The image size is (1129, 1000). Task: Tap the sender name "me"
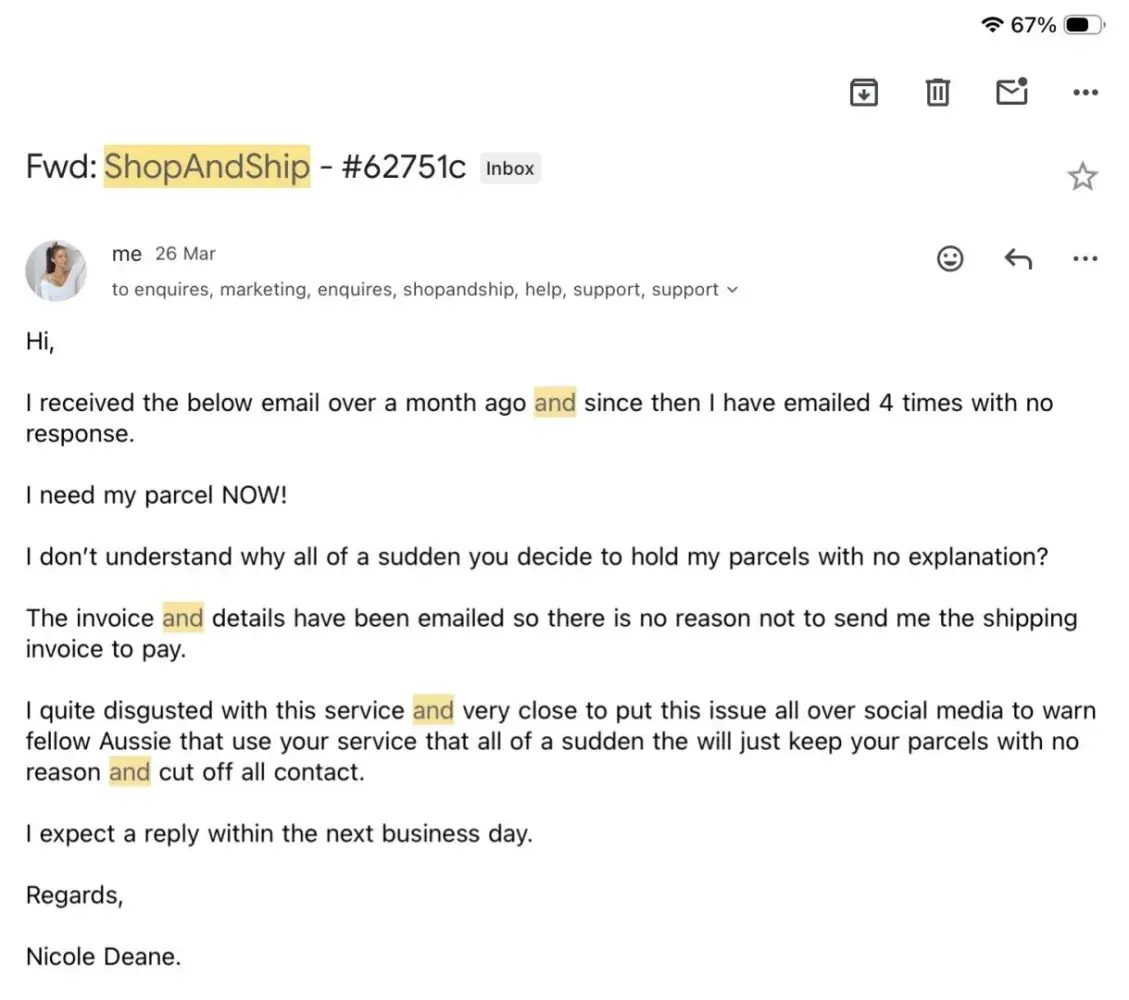[127, 254]
